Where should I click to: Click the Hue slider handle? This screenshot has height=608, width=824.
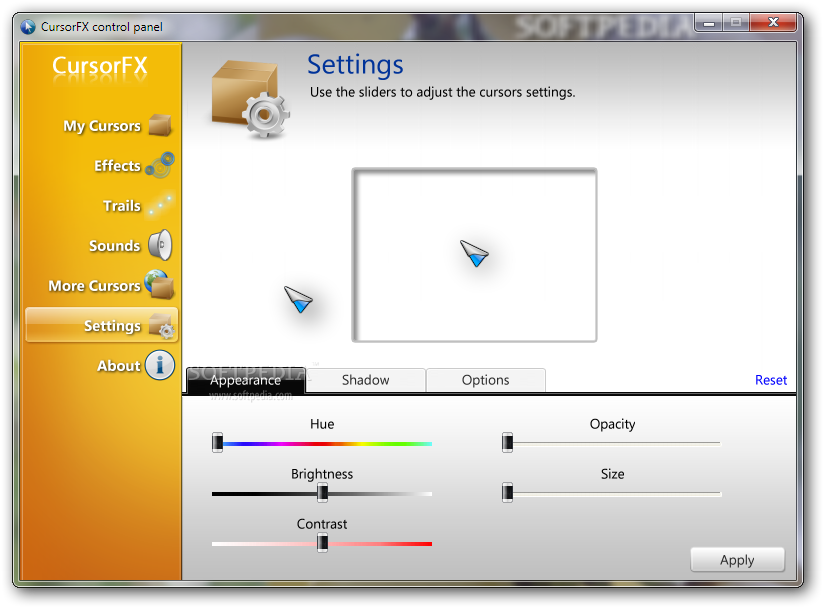217,442
